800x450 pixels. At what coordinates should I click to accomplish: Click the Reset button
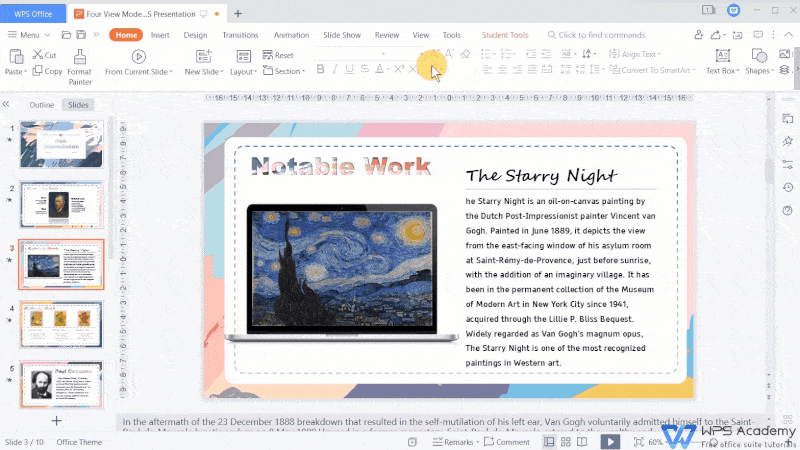(x=278, y=55)
